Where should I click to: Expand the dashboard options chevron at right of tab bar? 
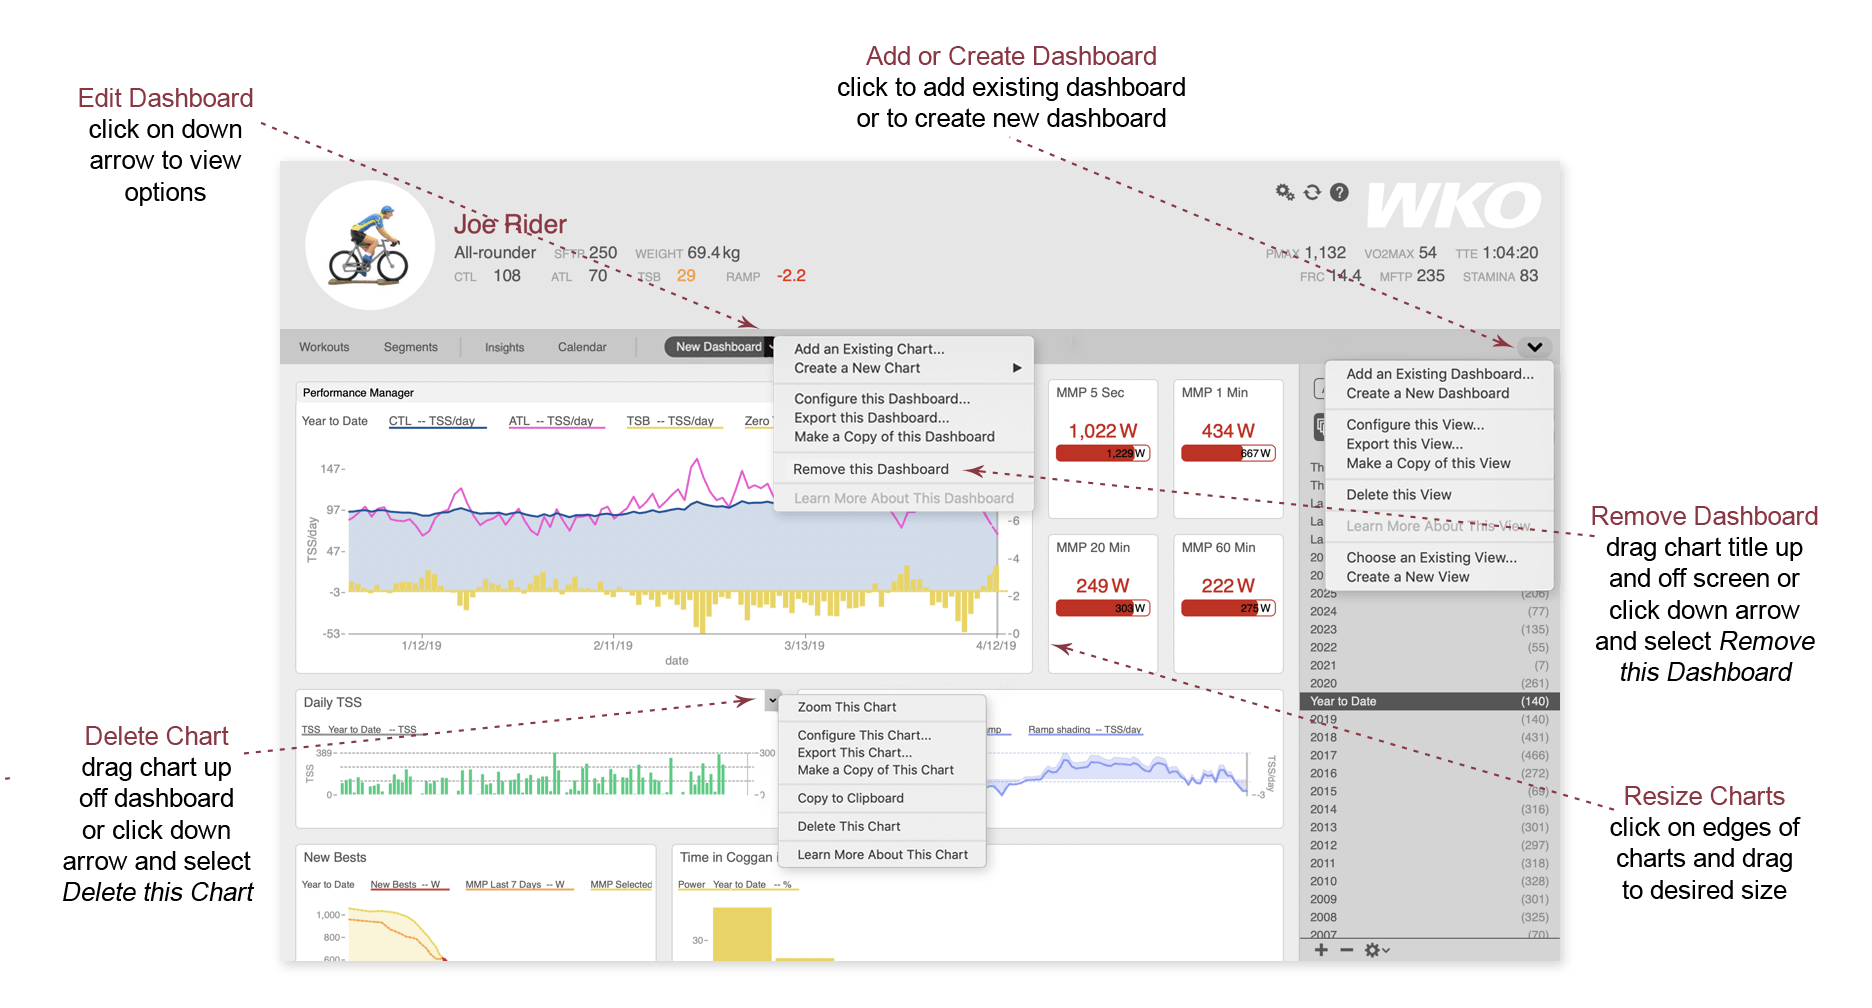point(1534,347)
